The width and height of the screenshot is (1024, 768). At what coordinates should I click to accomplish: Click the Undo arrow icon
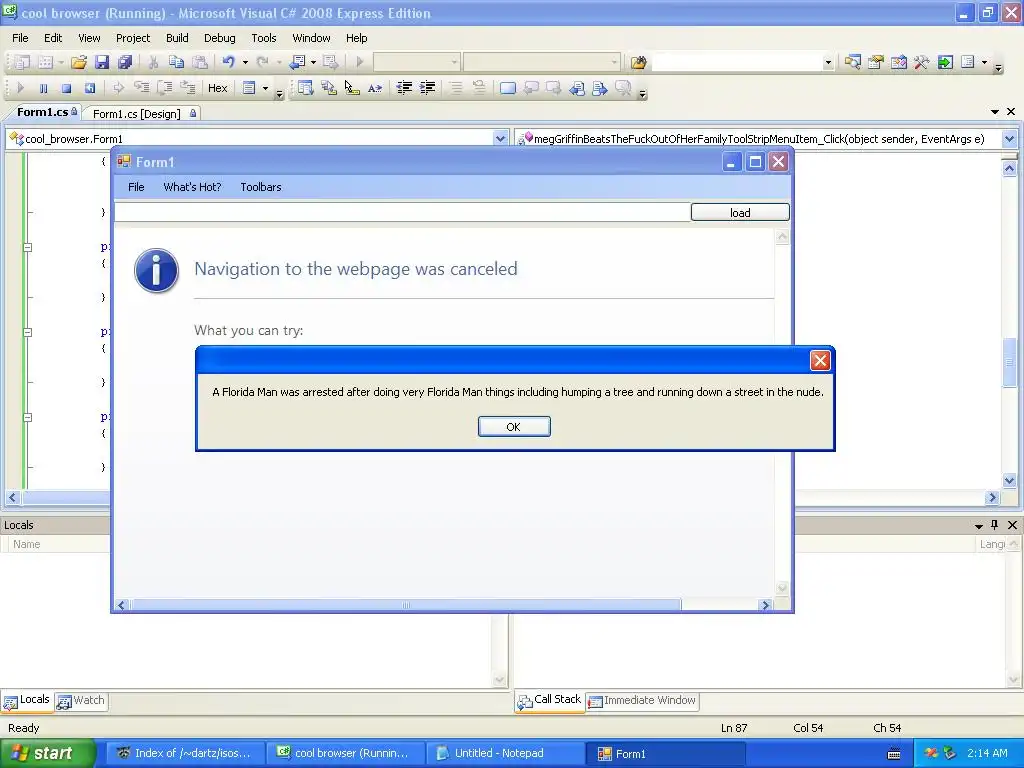[x=228, y=62]
